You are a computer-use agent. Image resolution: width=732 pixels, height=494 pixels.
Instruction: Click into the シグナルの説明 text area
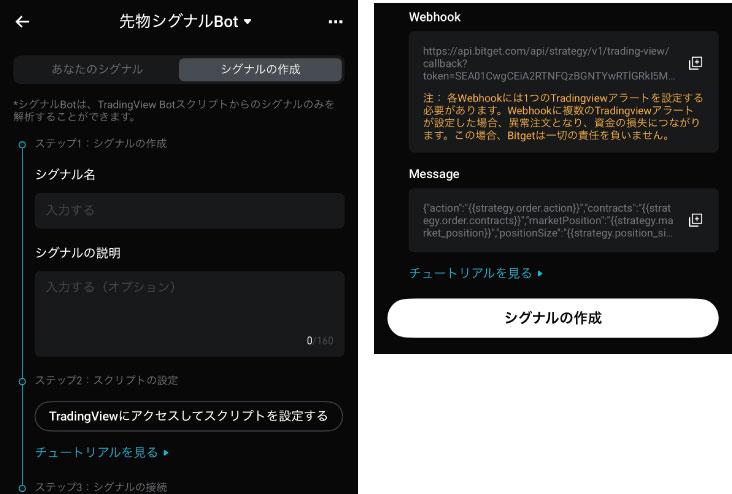tap(189, 310)
